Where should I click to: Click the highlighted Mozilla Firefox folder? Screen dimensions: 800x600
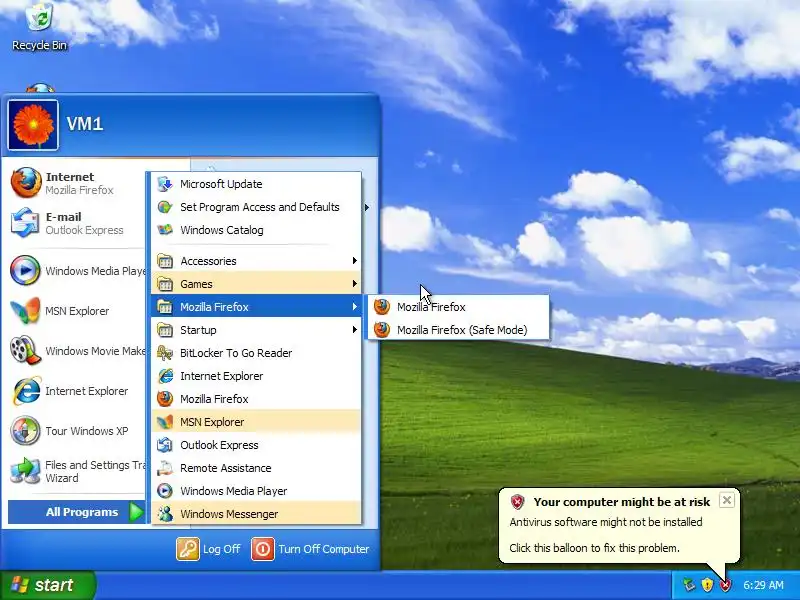(x=256, y=307)
